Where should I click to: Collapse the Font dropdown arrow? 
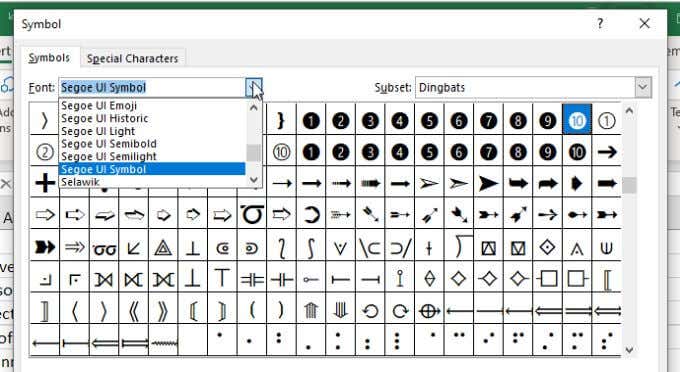pos(254,87)
